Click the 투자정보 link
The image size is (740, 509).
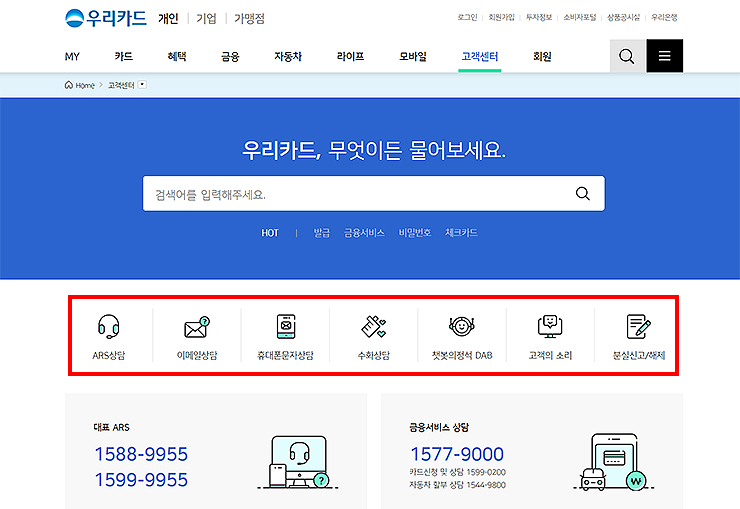click(539, 17)
